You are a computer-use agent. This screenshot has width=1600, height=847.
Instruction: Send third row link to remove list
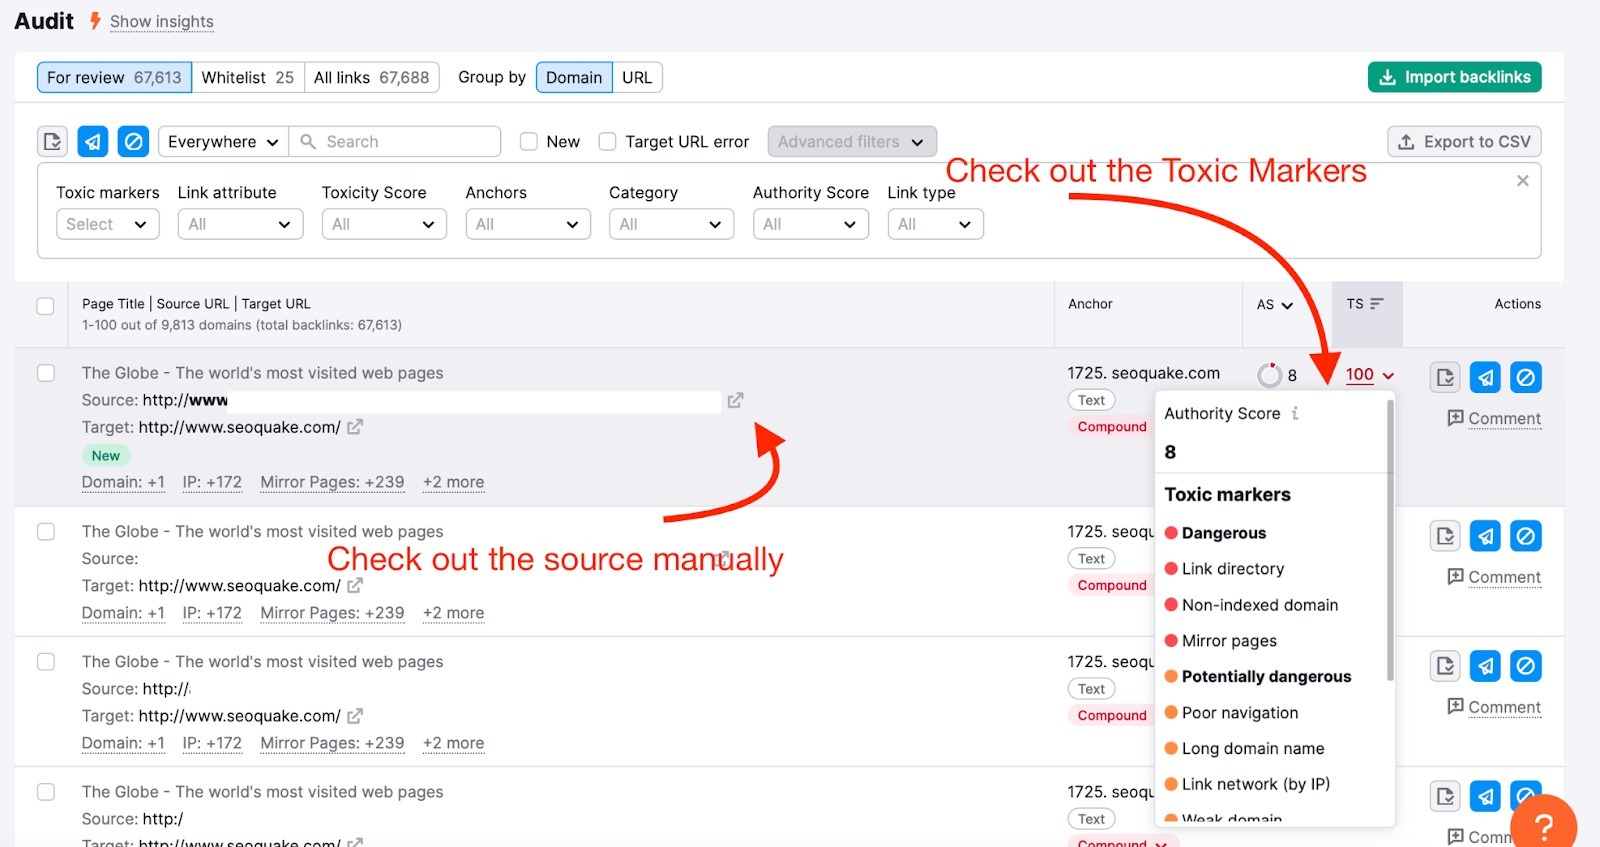click(1486, 666)
